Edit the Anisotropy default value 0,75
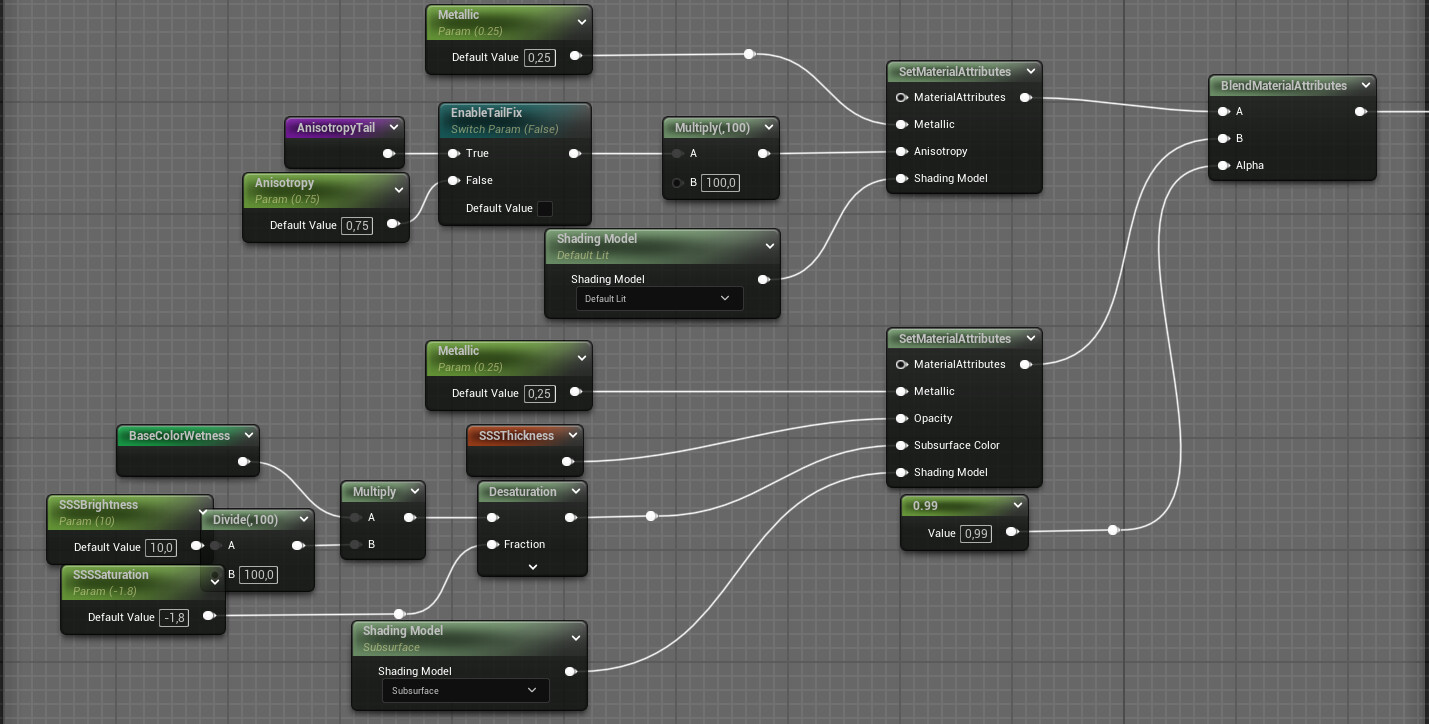 point(357,225)
